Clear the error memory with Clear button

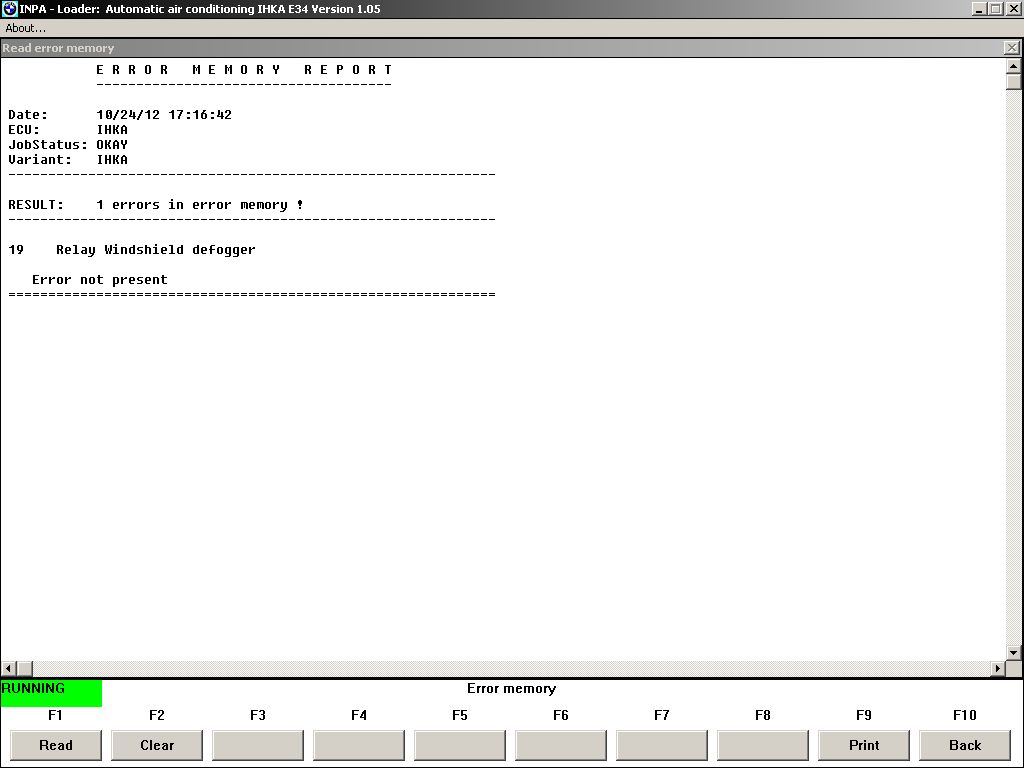point(157,745)
